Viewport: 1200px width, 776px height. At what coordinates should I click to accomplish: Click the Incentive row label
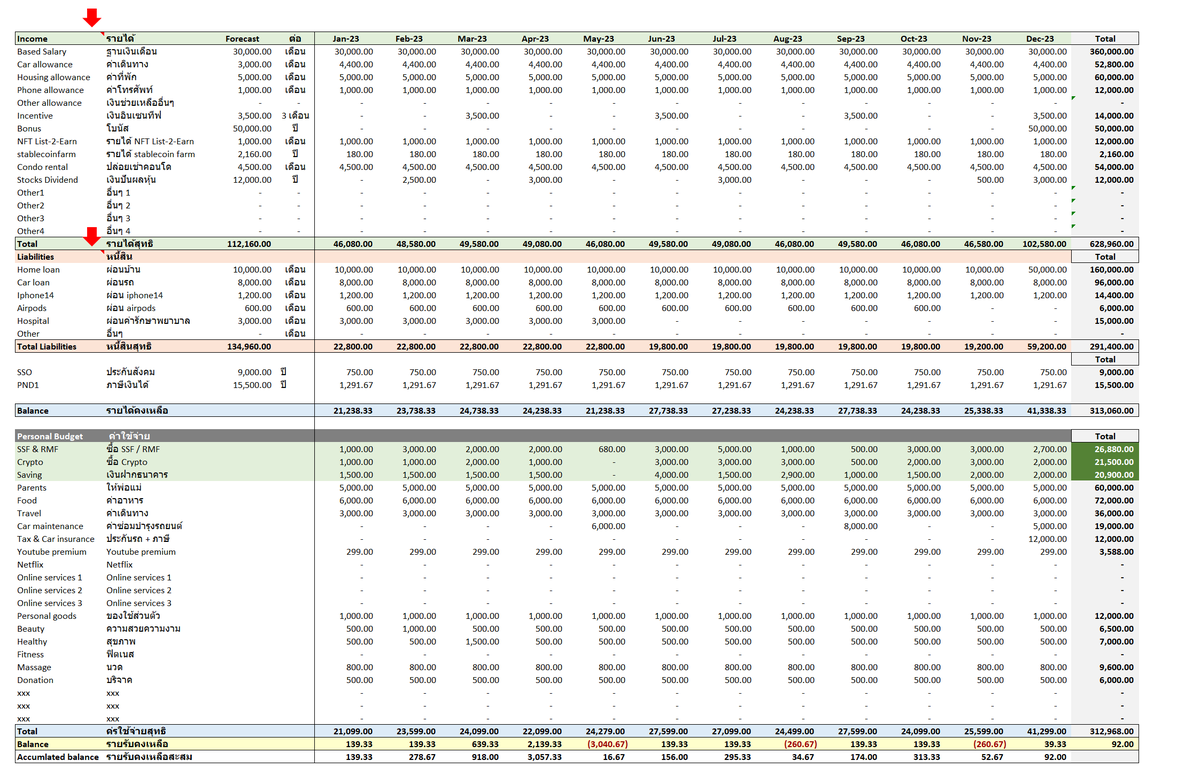[x=35, y=116]
